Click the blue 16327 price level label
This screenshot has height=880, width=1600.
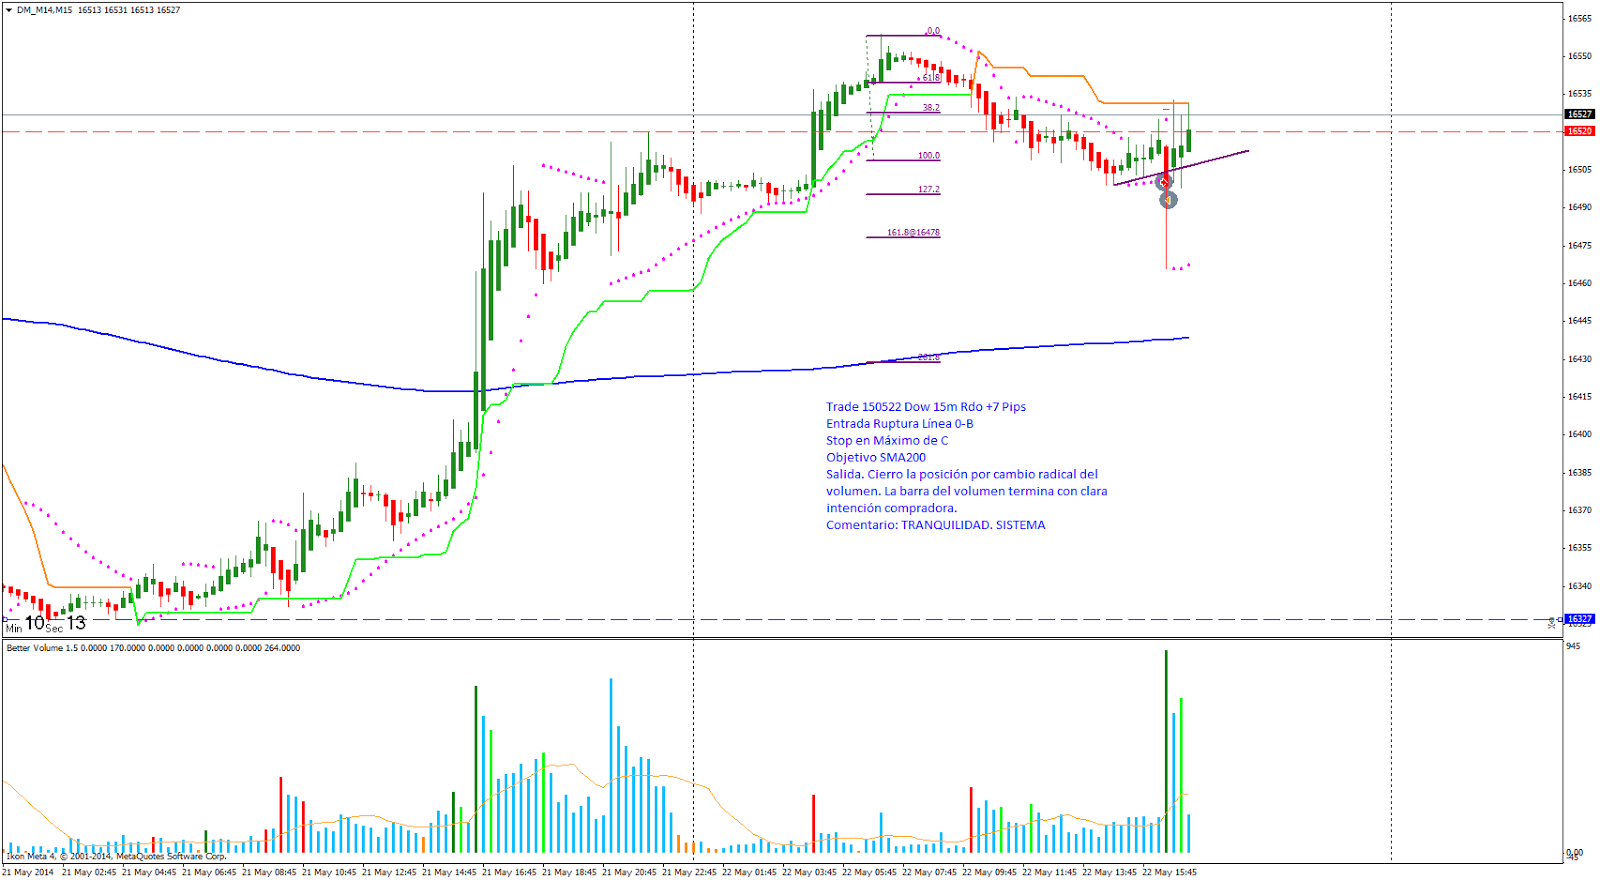click(x=1580, y=619)
